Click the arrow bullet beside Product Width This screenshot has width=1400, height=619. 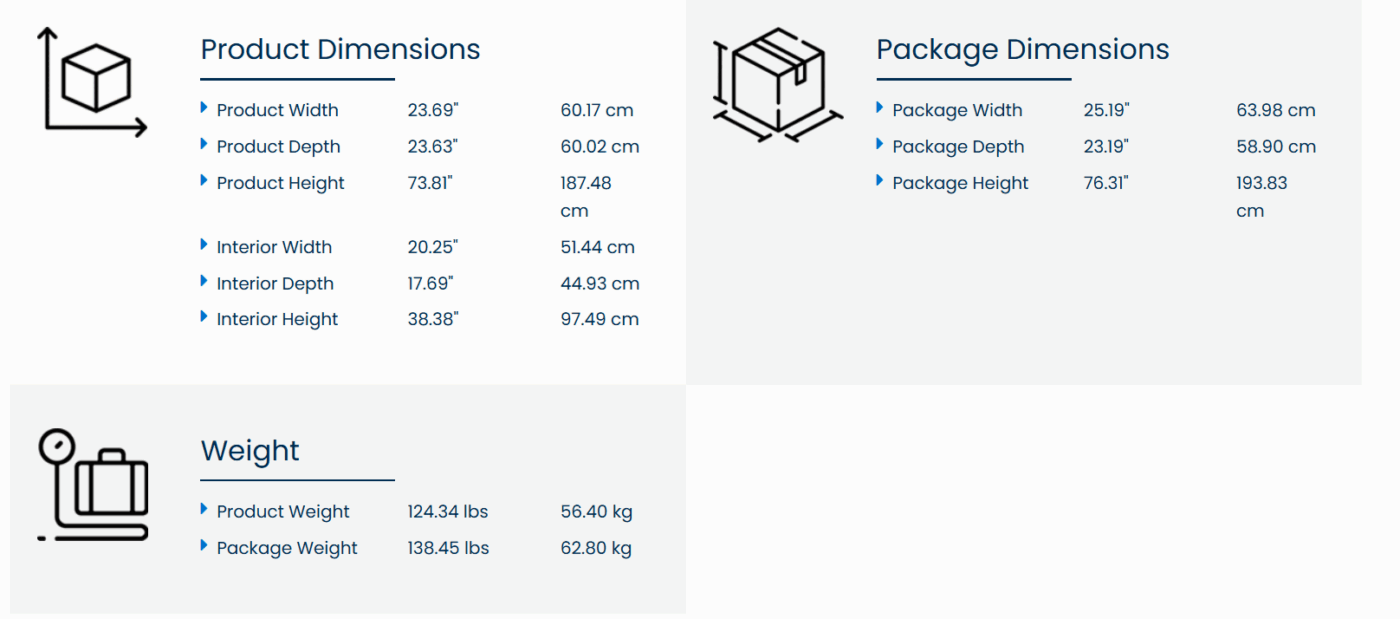204,108
